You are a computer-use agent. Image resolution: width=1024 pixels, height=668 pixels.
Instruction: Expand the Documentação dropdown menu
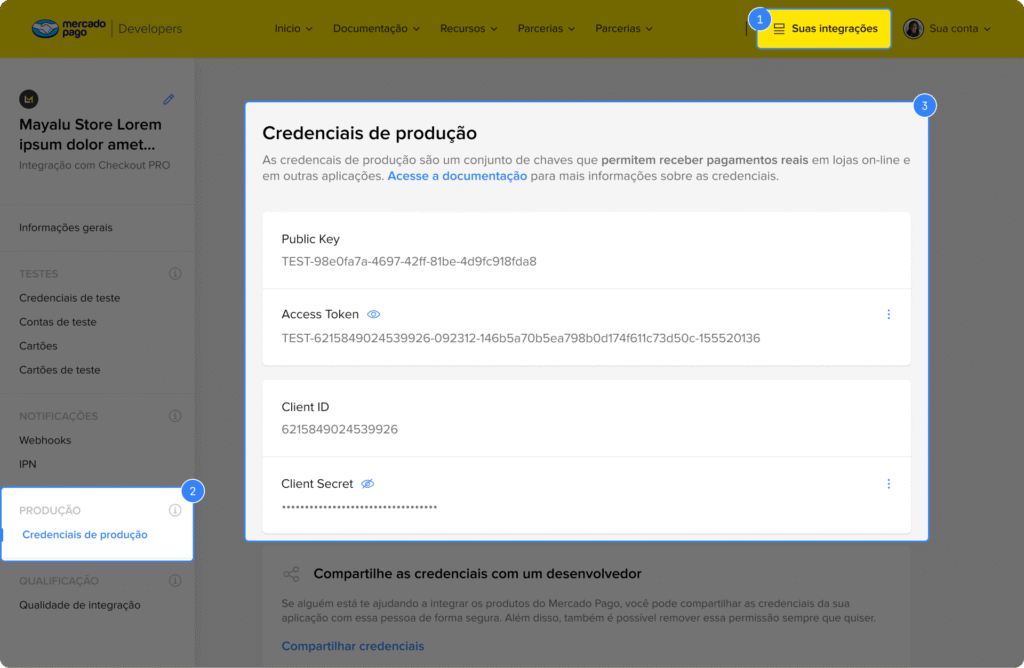click(376, 28)
